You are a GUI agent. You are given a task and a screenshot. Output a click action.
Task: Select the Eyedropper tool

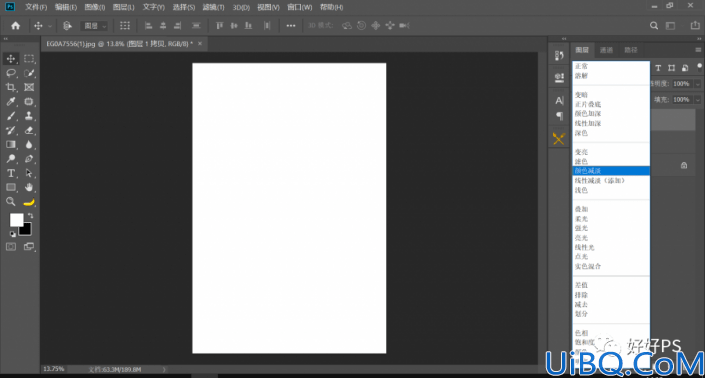[11, 102]
